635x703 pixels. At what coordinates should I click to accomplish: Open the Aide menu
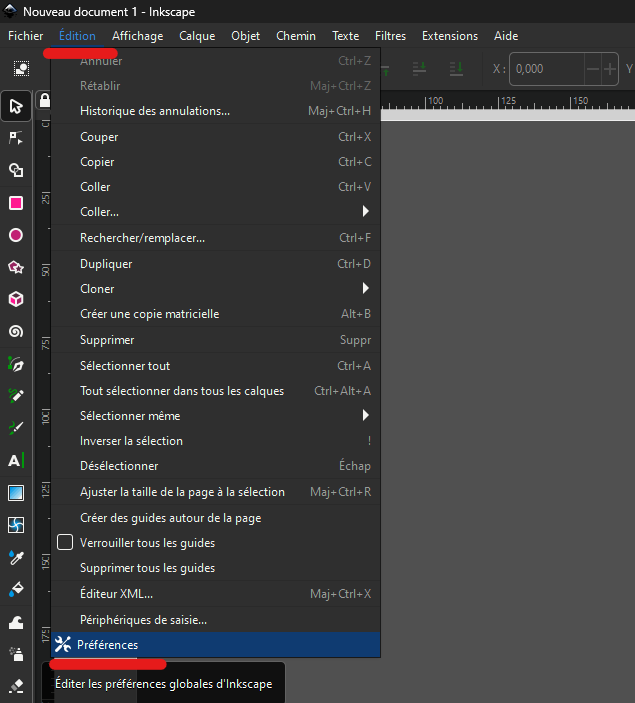click(506, 36)
